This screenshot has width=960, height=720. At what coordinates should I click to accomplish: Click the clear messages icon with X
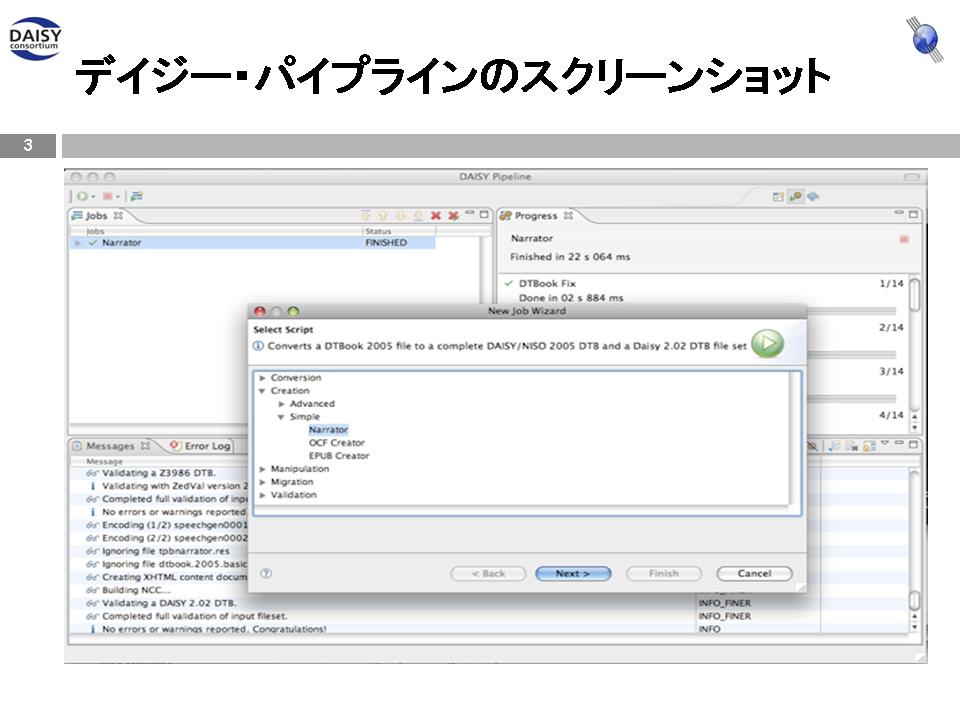(852, 446)
